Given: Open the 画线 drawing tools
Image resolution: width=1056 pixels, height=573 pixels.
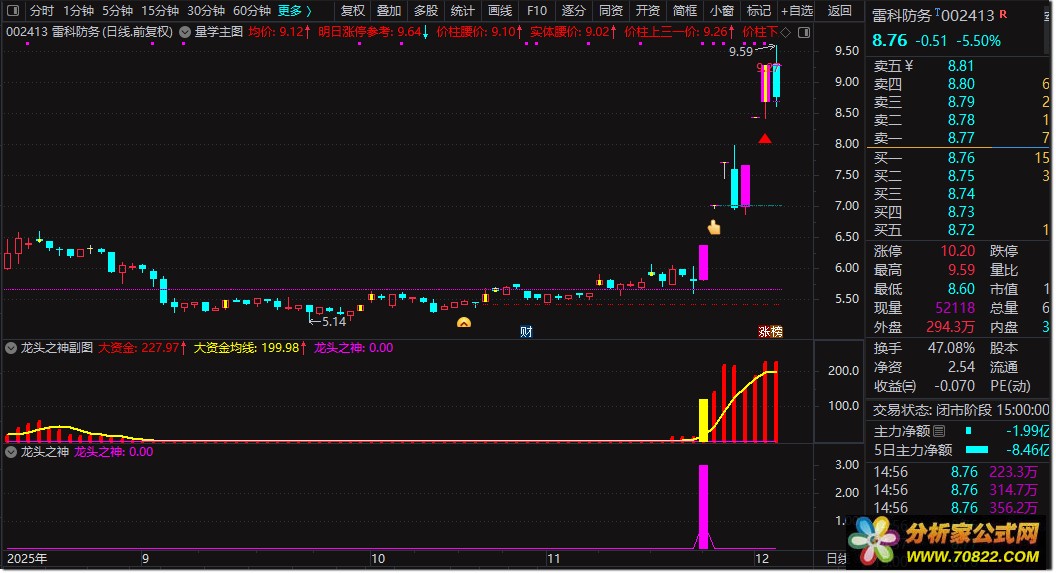Looking at the screenshot, I should [500, 10].
